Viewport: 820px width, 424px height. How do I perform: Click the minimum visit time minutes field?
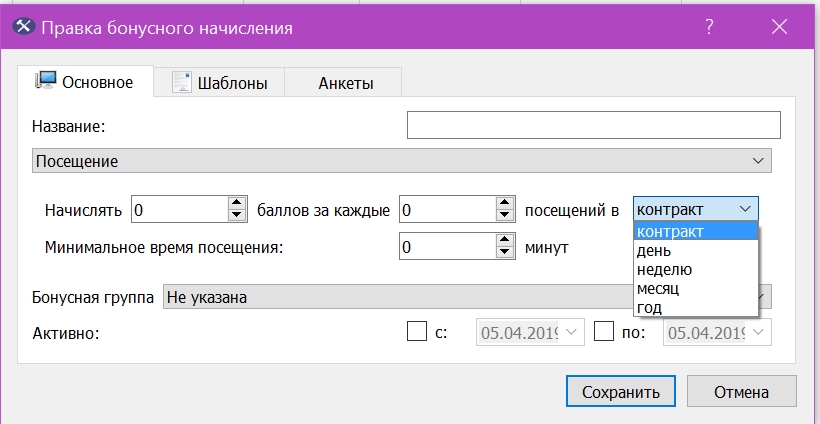[447, 246]
